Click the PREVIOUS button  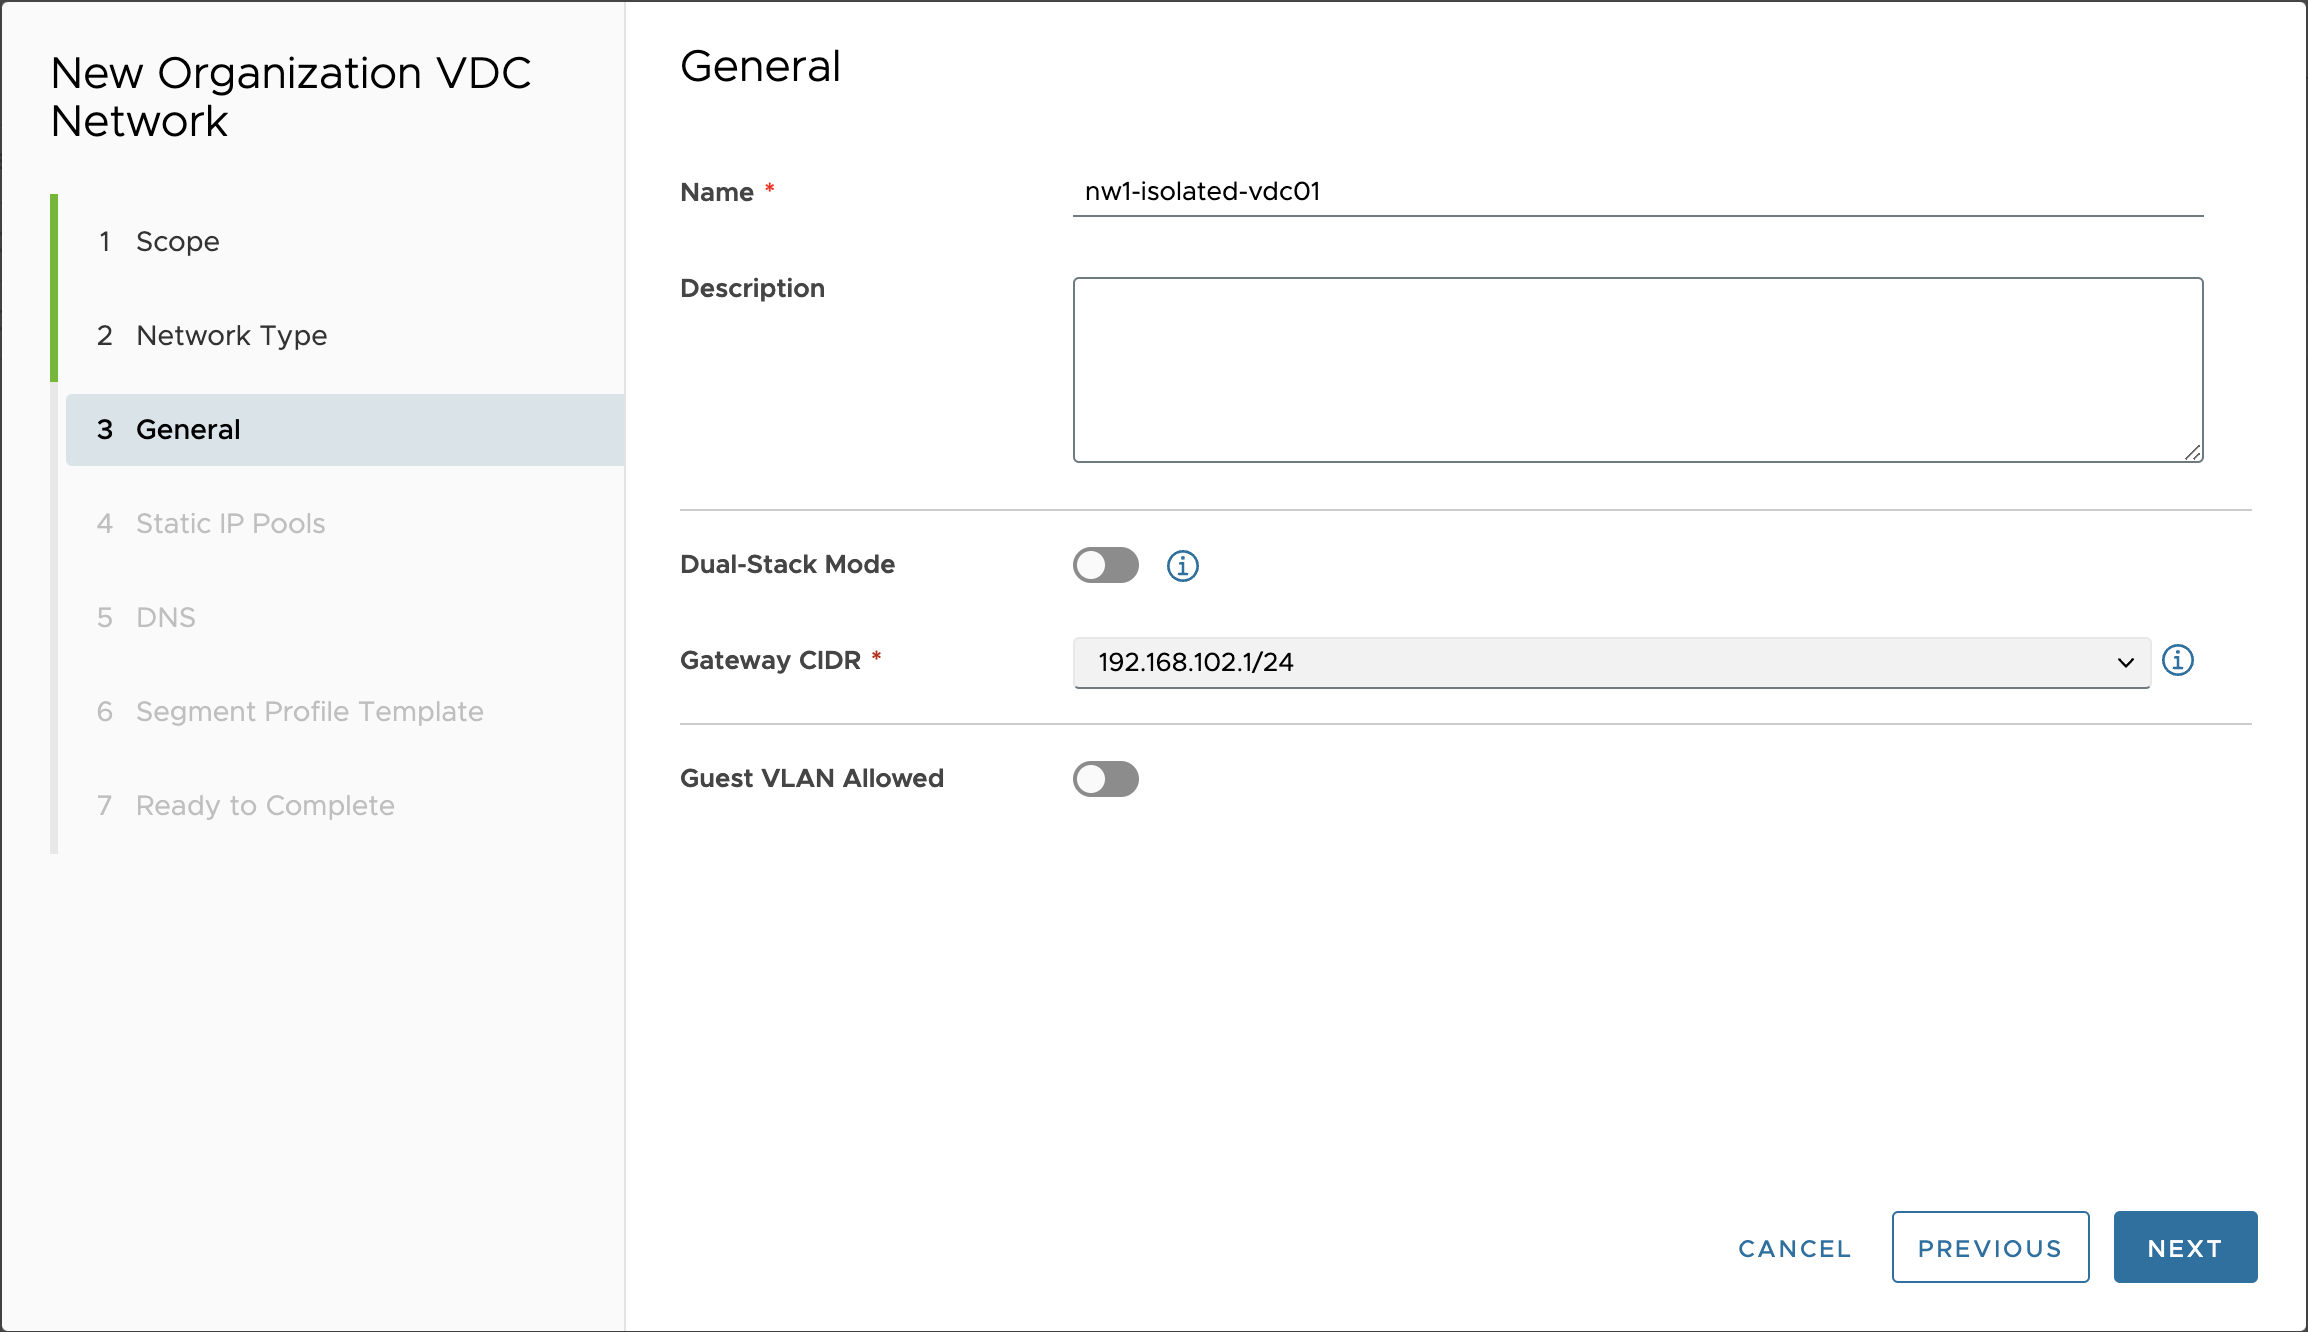[1989, 1247]
